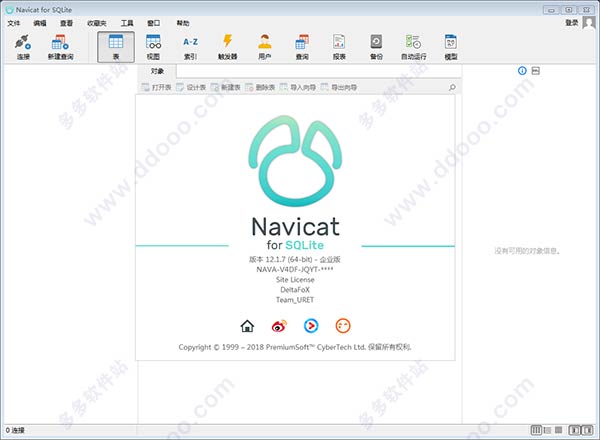Image resolution: width=600 pixels, height=440 pixels.
Task: Click the 新建表 new table button
Action: [x=226, y=87]
